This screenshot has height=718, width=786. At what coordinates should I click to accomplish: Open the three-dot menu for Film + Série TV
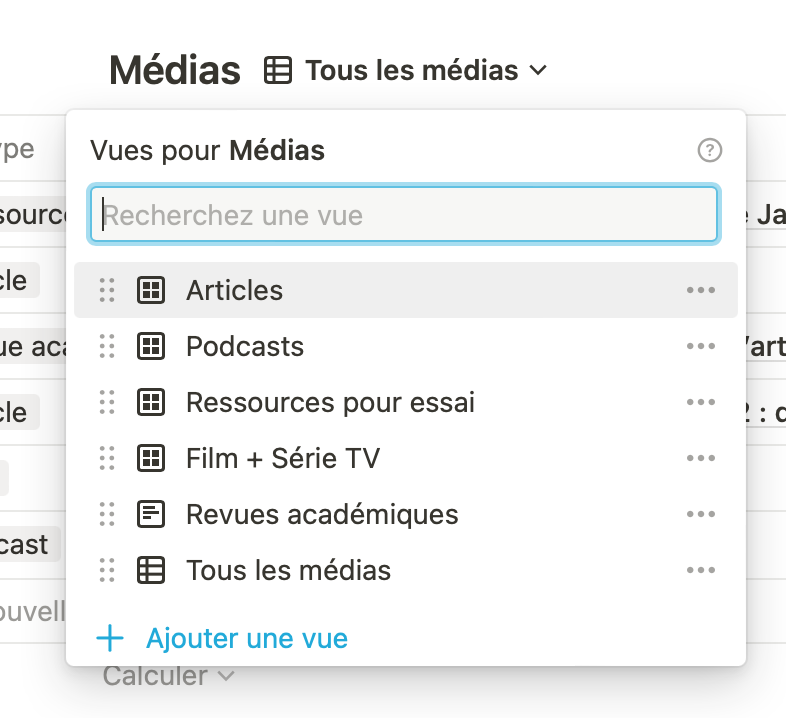coord(700,458)
